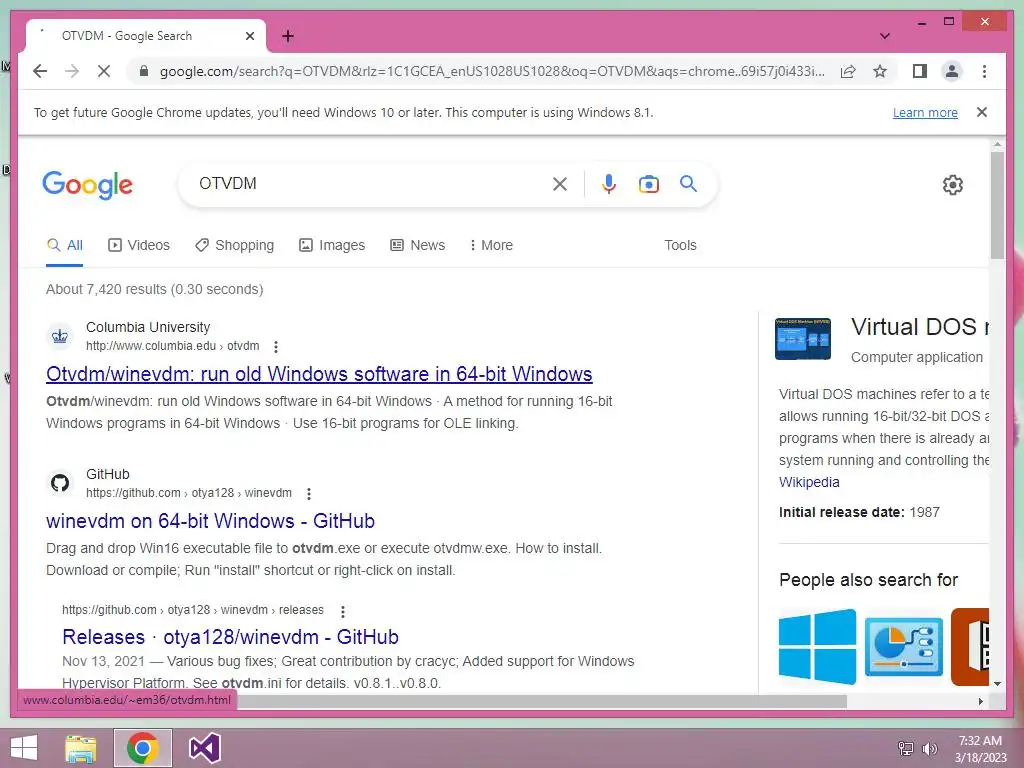Open the taskbar clock and date
This screenshot has height=768, width=1024.
click(x=980, y=749)
